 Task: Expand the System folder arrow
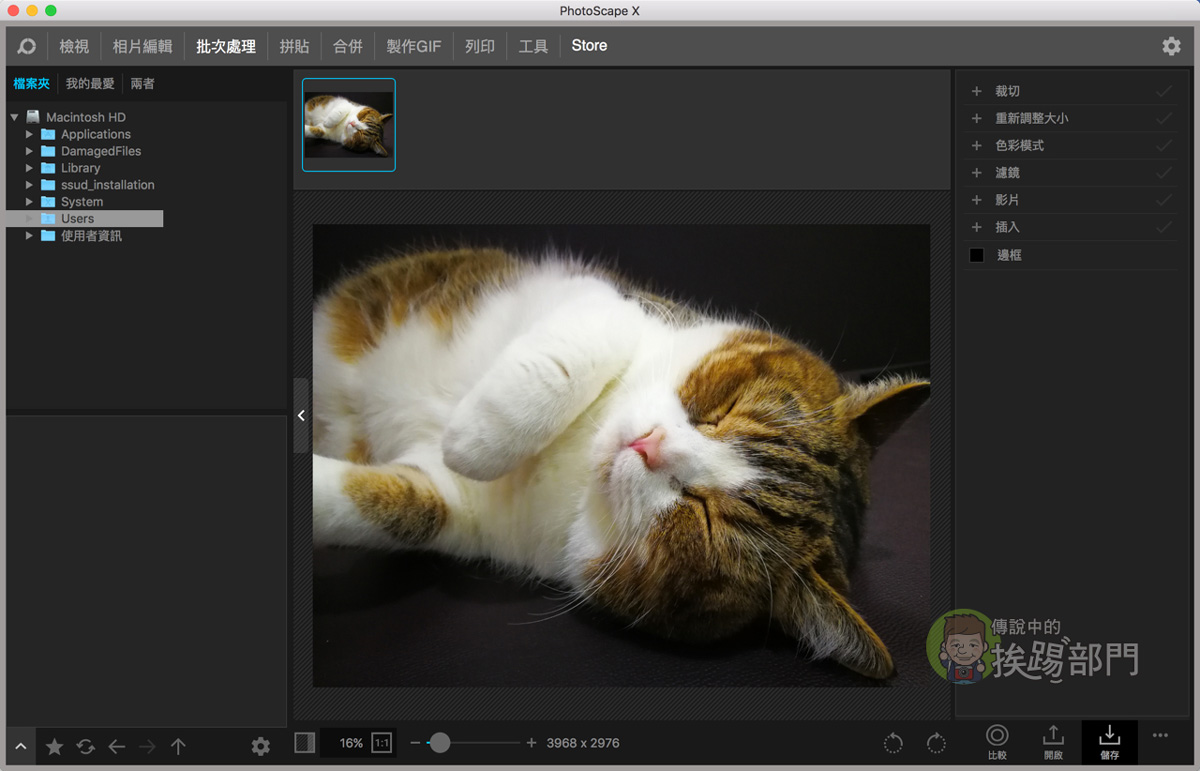[29, 202]
